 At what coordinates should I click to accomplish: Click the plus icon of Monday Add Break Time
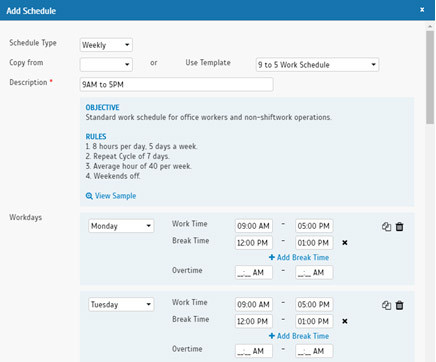click(272, 257)
